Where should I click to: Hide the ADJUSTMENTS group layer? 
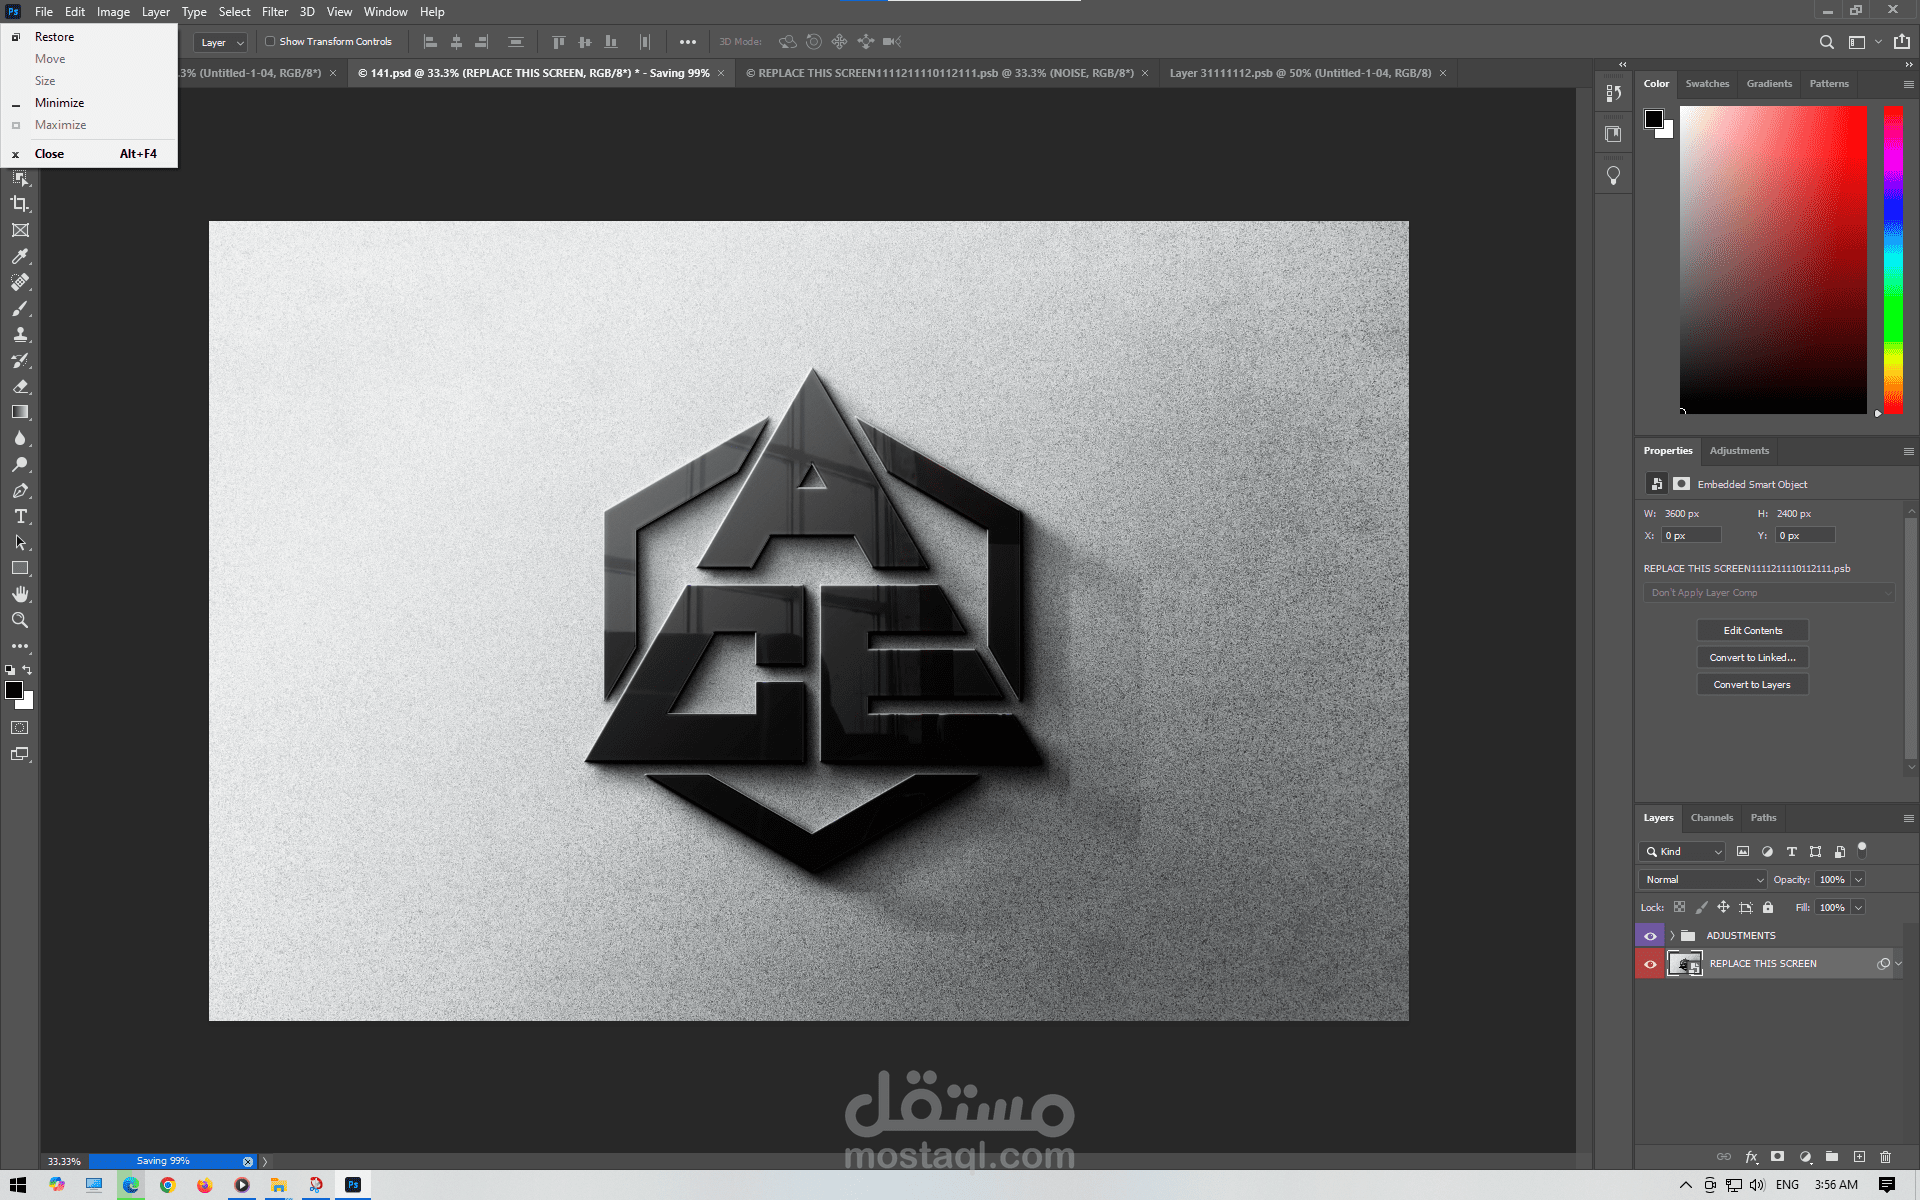pyautogui.click(x=1650, y=936)
